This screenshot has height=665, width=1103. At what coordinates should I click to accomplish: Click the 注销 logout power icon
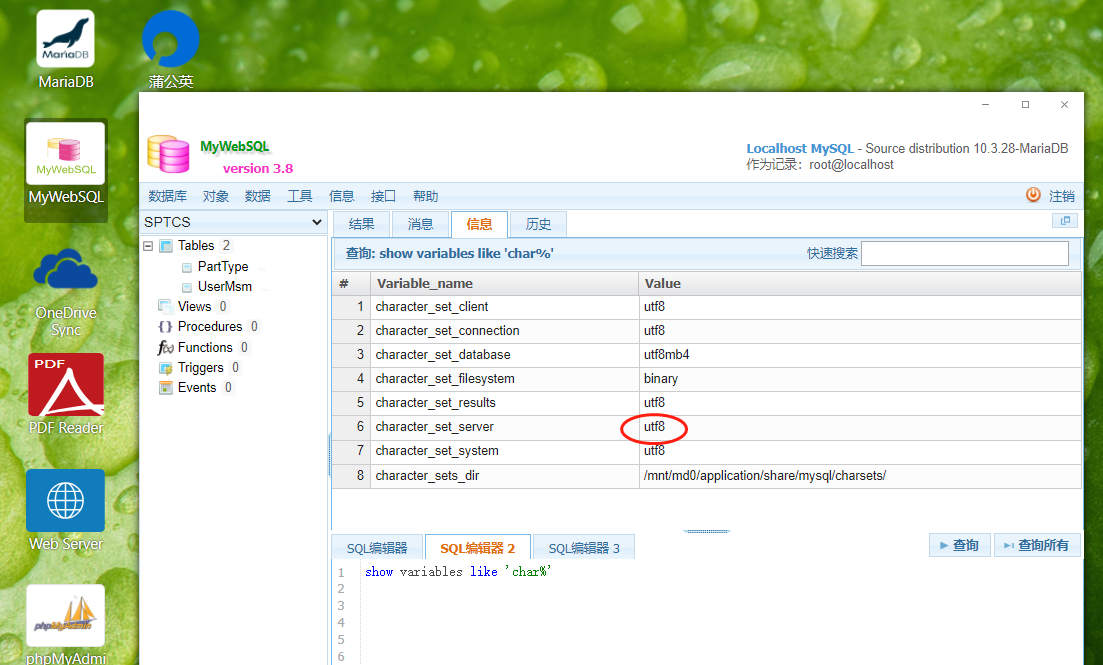coord(1033,195)
